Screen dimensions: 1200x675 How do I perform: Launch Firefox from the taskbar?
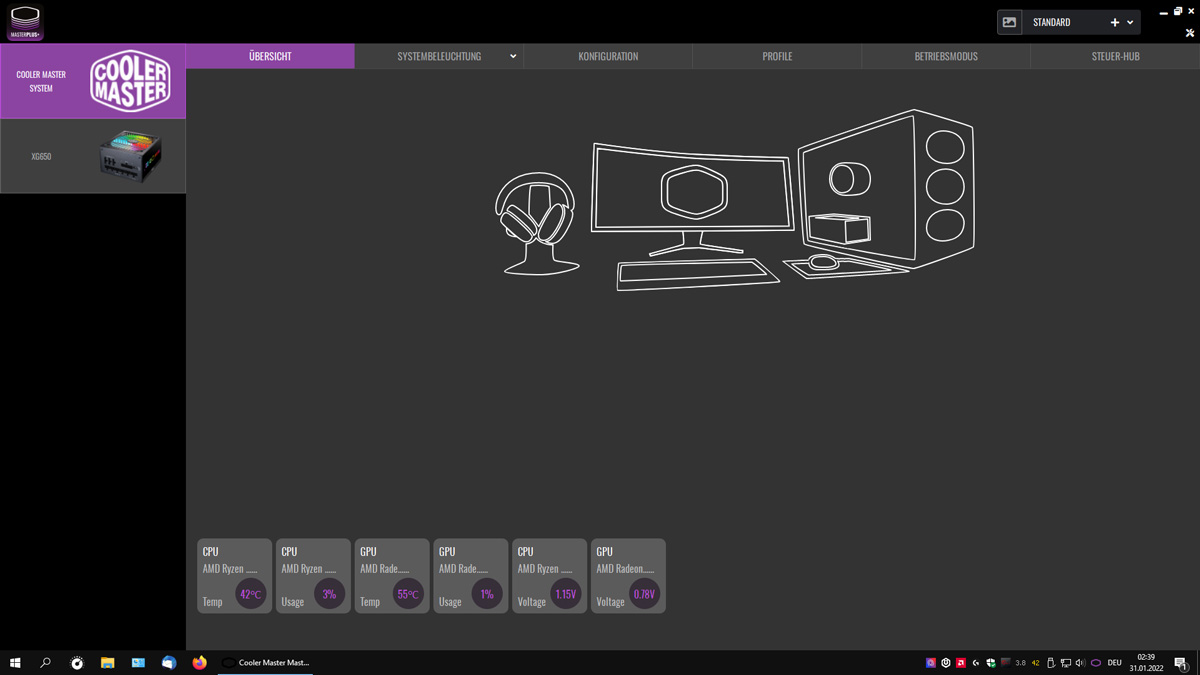click(199, 663)
